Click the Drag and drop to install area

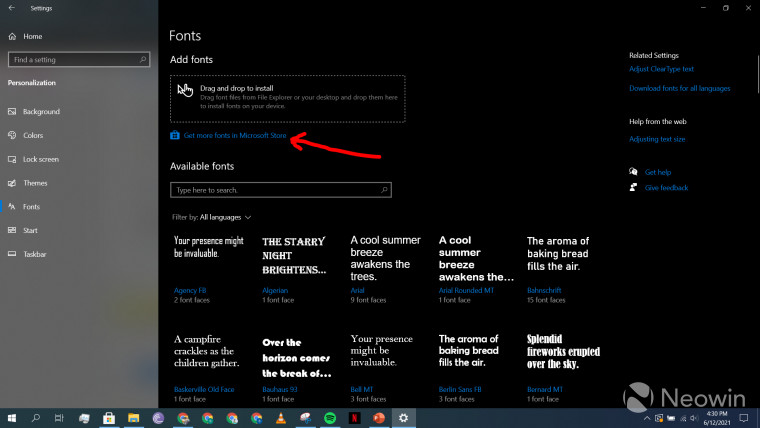pos(287,98)
